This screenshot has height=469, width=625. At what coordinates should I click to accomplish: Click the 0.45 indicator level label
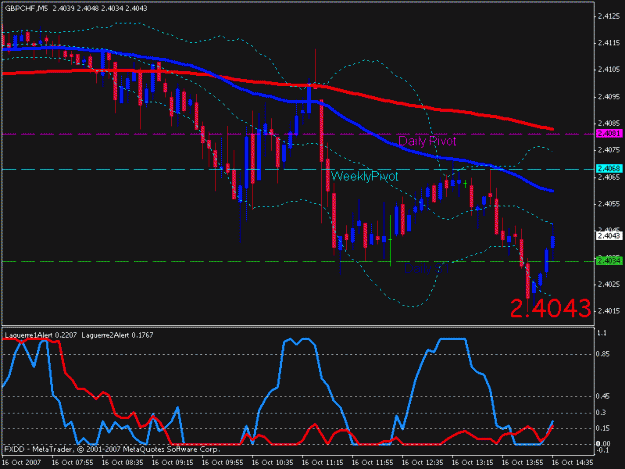(x=603, y=396)
